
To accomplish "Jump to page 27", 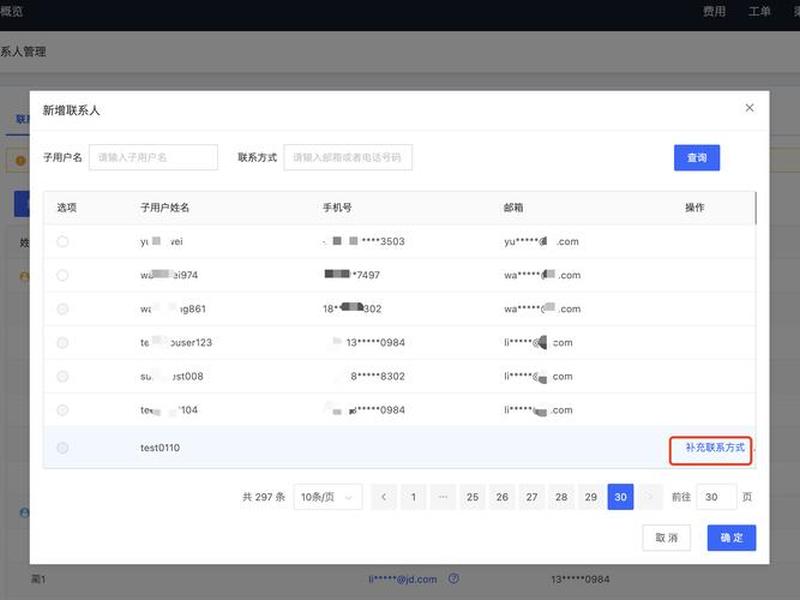I will pos(532,496).
